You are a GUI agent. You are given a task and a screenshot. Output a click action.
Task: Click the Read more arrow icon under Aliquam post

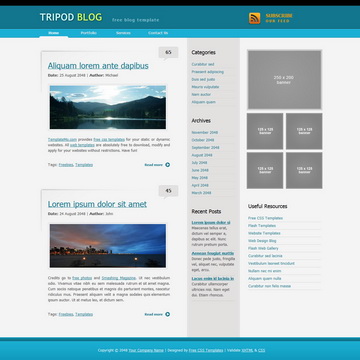167,165
